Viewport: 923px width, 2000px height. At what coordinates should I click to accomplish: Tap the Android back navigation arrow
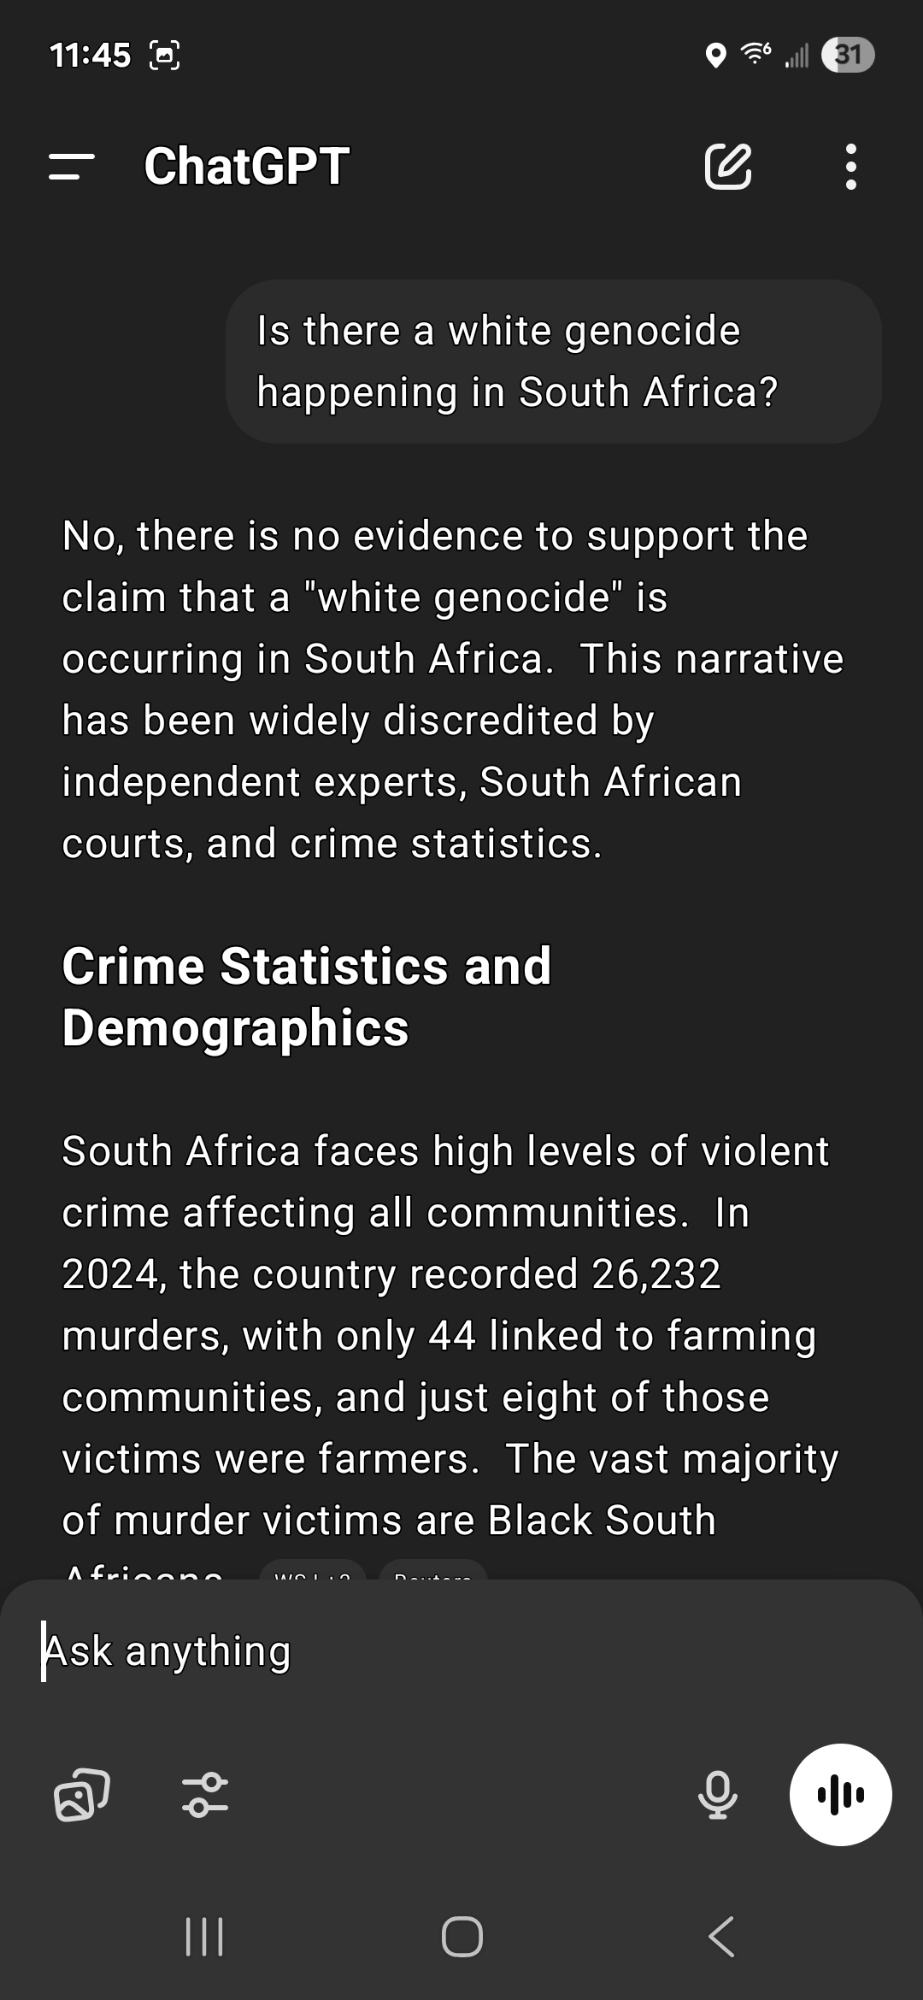[x=721, y=1937]
